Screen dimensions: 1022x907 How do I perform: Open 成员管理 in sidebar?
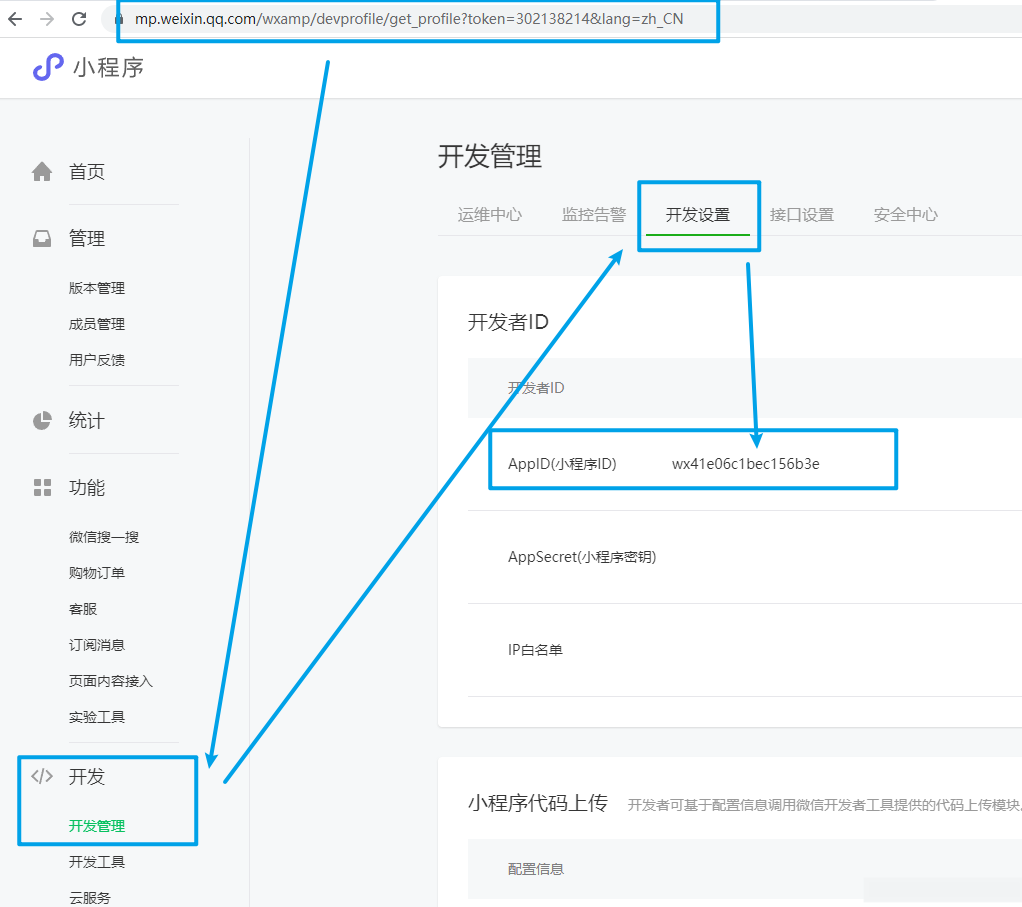click(x=96, y=324)
